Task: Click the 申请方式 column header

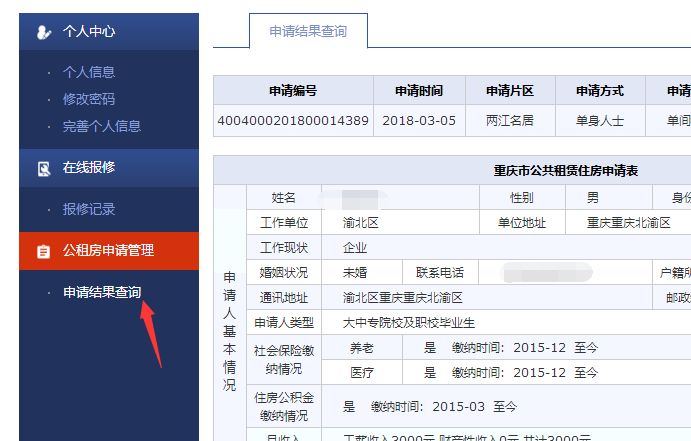Action: pyautogui.click(x=600, y=91)
